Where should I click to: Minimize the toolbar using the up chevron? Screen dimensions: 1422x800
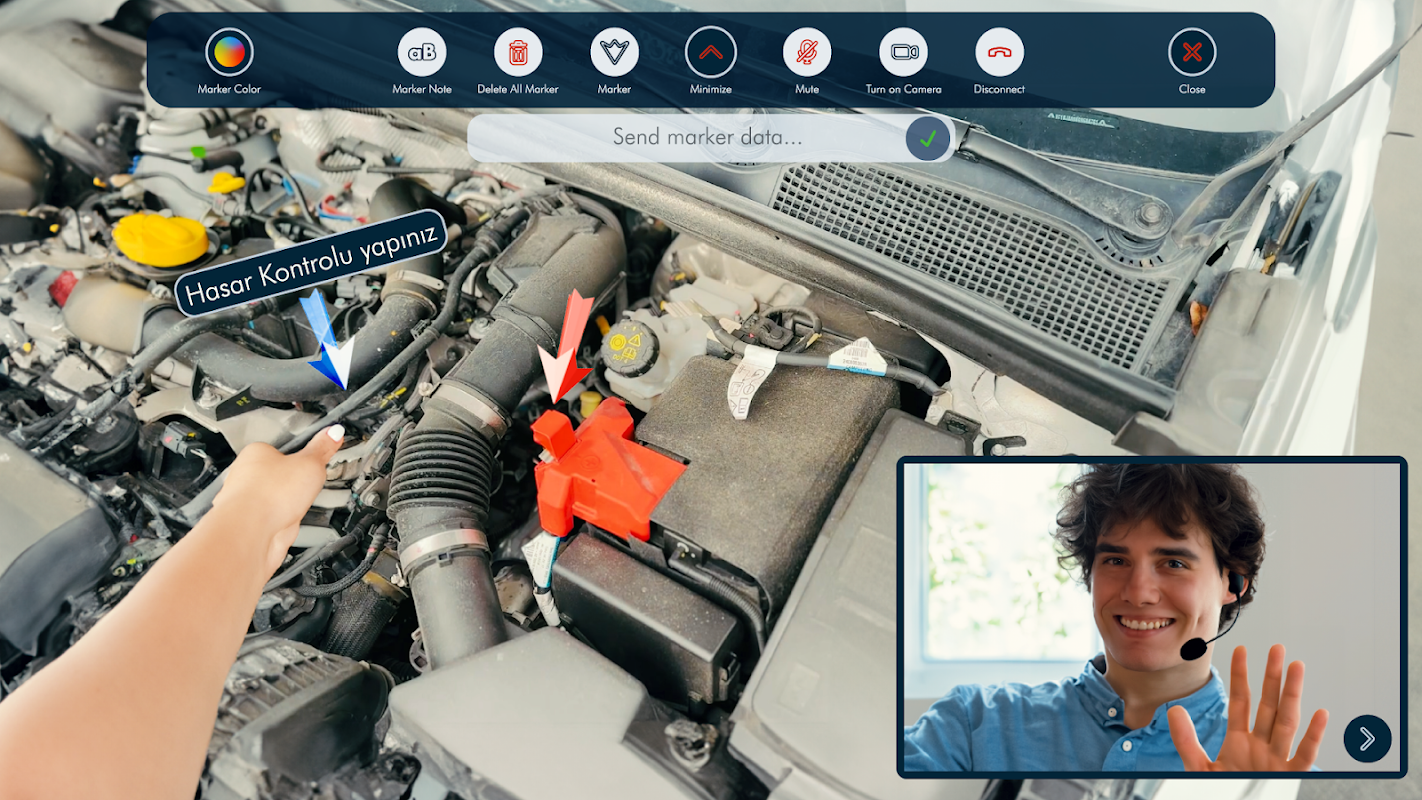coord(711,52)
